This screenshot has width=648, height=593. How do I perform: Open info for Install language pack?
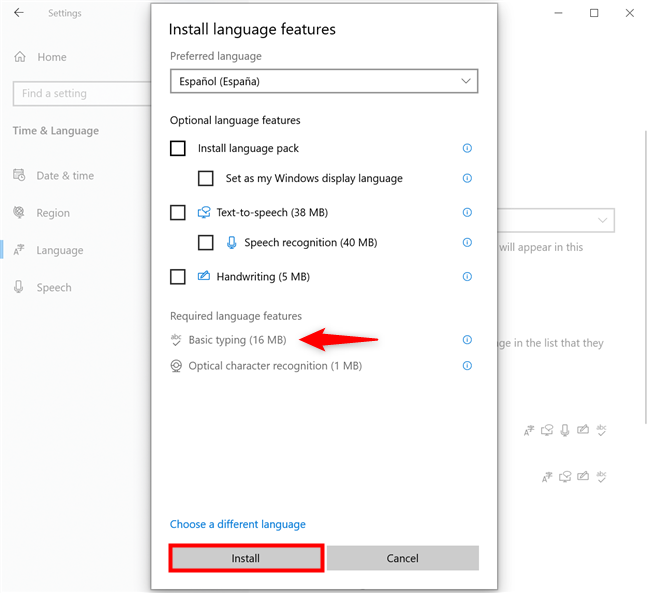click(x=467, y=148)
